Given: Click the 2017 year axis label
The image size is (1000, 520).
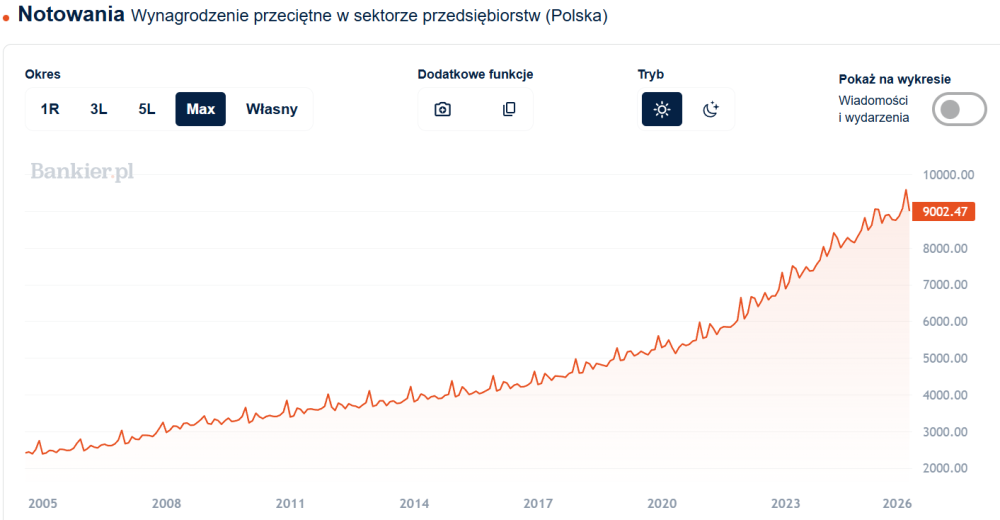Looking at the screenshot, I should [x=538, y=504].
